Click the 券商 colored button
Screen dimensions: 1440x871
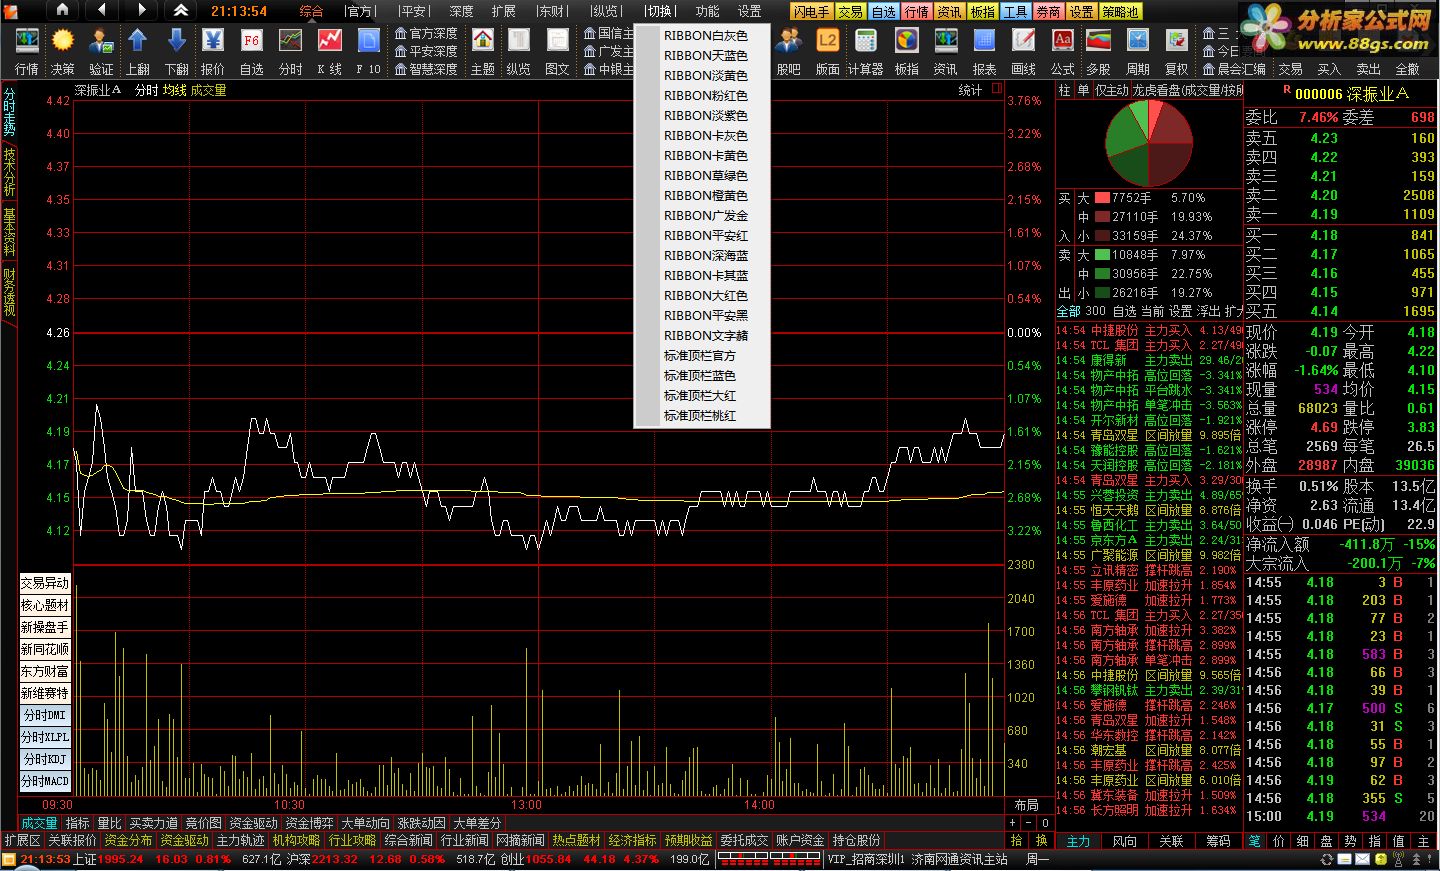(1048, 12)
